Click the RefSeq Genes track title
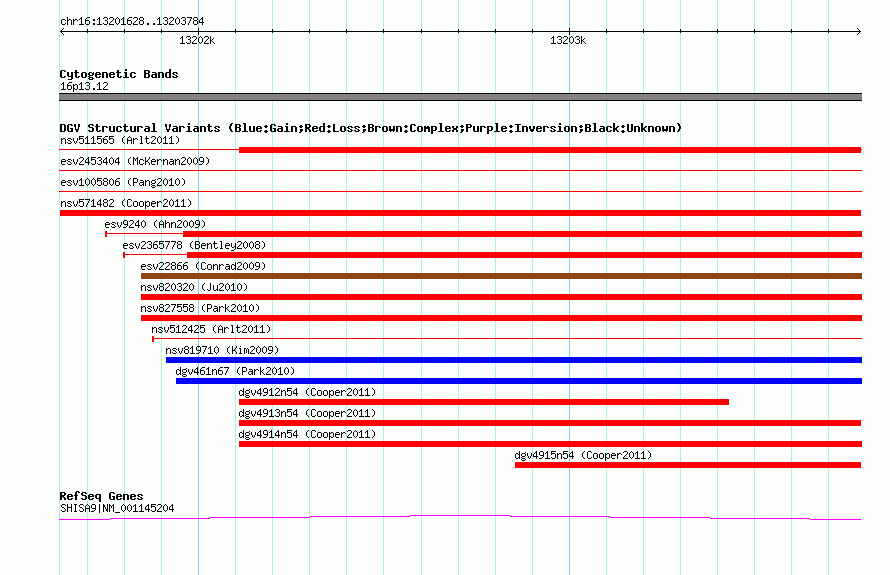 tap(101, 496)
